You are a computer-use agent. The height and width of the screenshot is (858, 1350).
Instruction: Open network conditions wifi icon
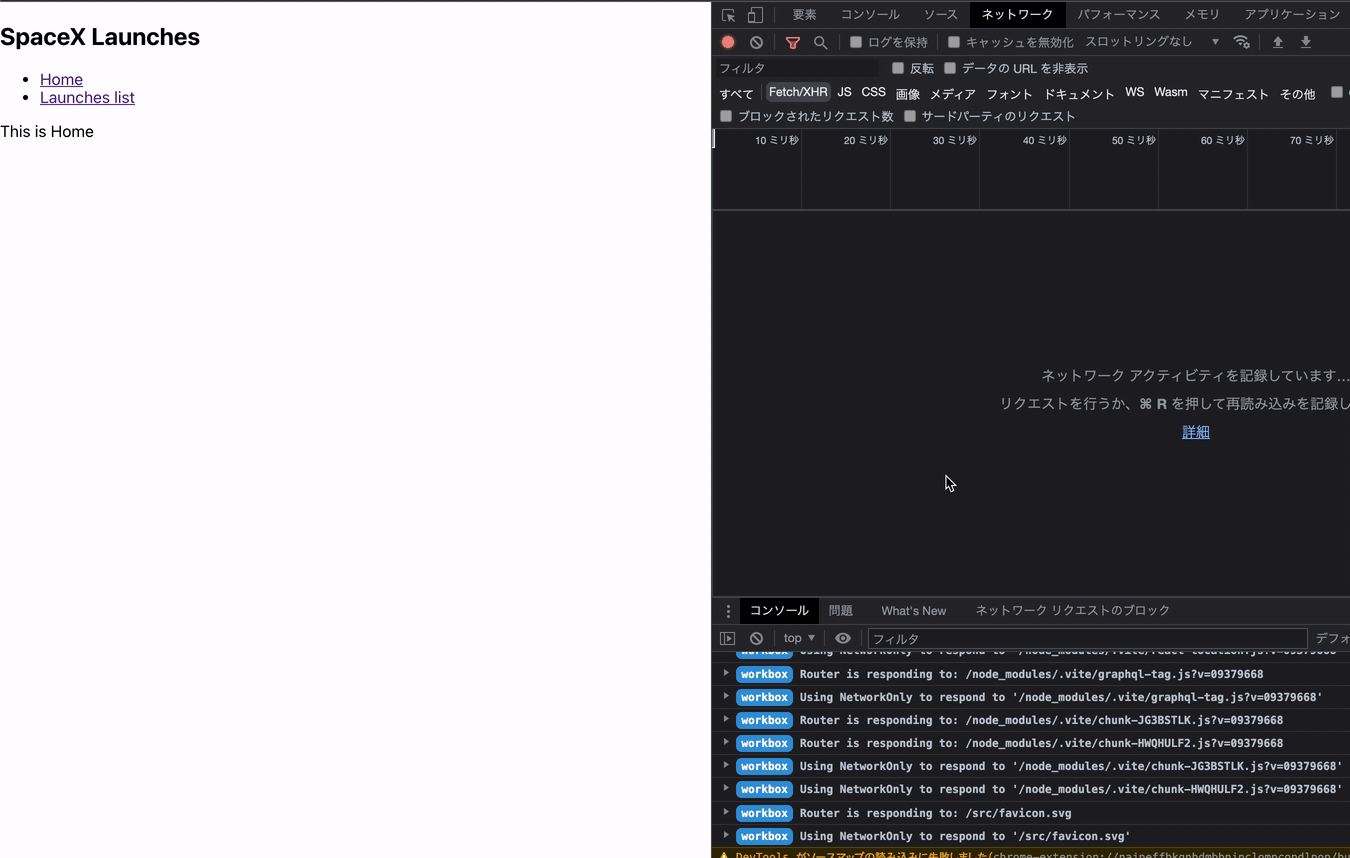(1241, 42)
